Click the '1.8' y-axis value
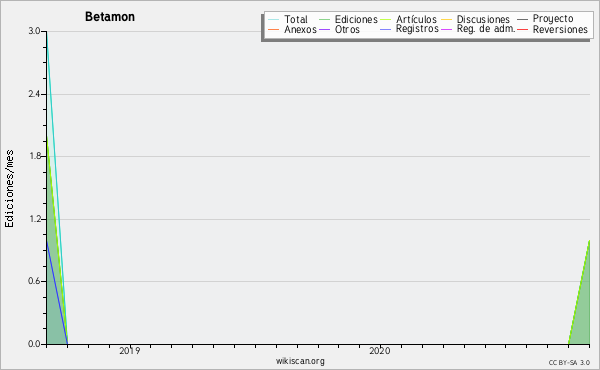This screenshot has height=370, width=600. pyautogui.click(x=34, y=156)
